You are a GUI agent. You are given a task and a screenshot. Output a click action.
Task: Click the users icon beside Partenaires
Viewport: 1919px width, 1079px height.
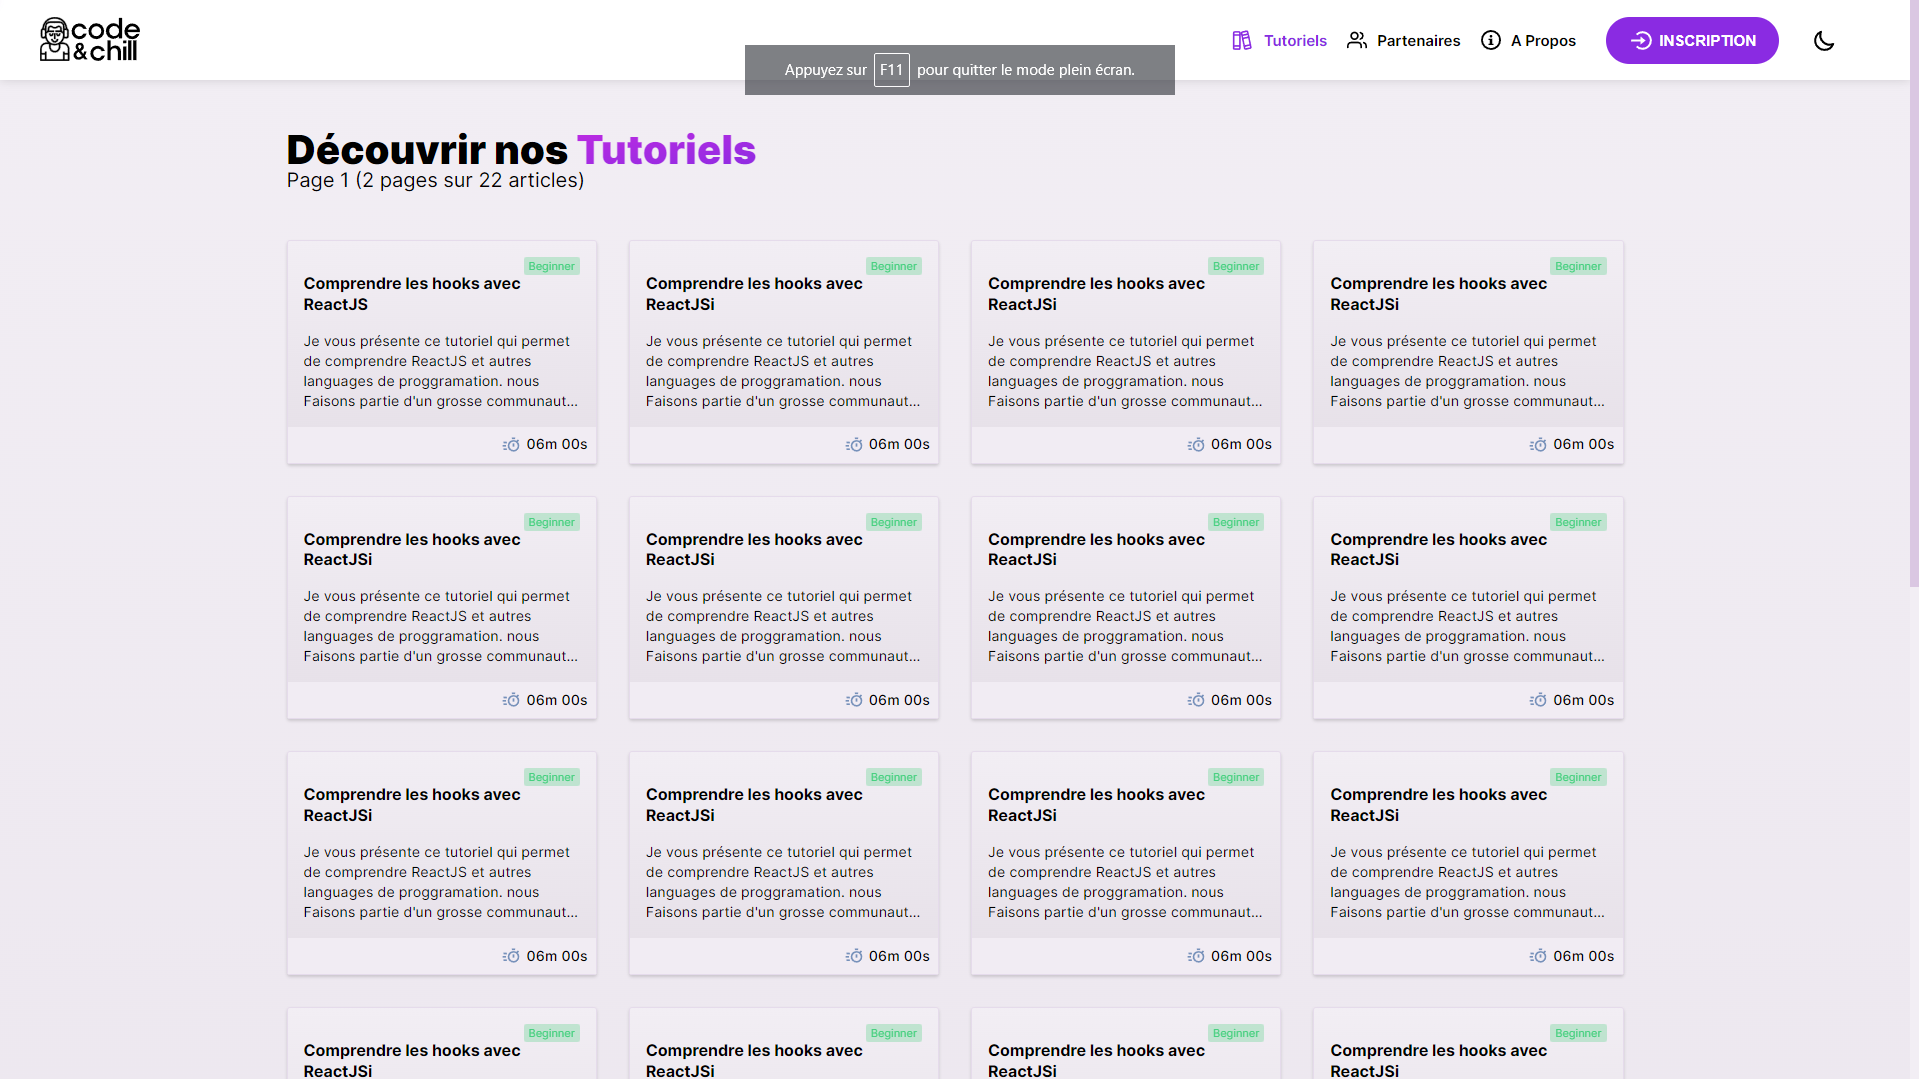pos(1356,41)
